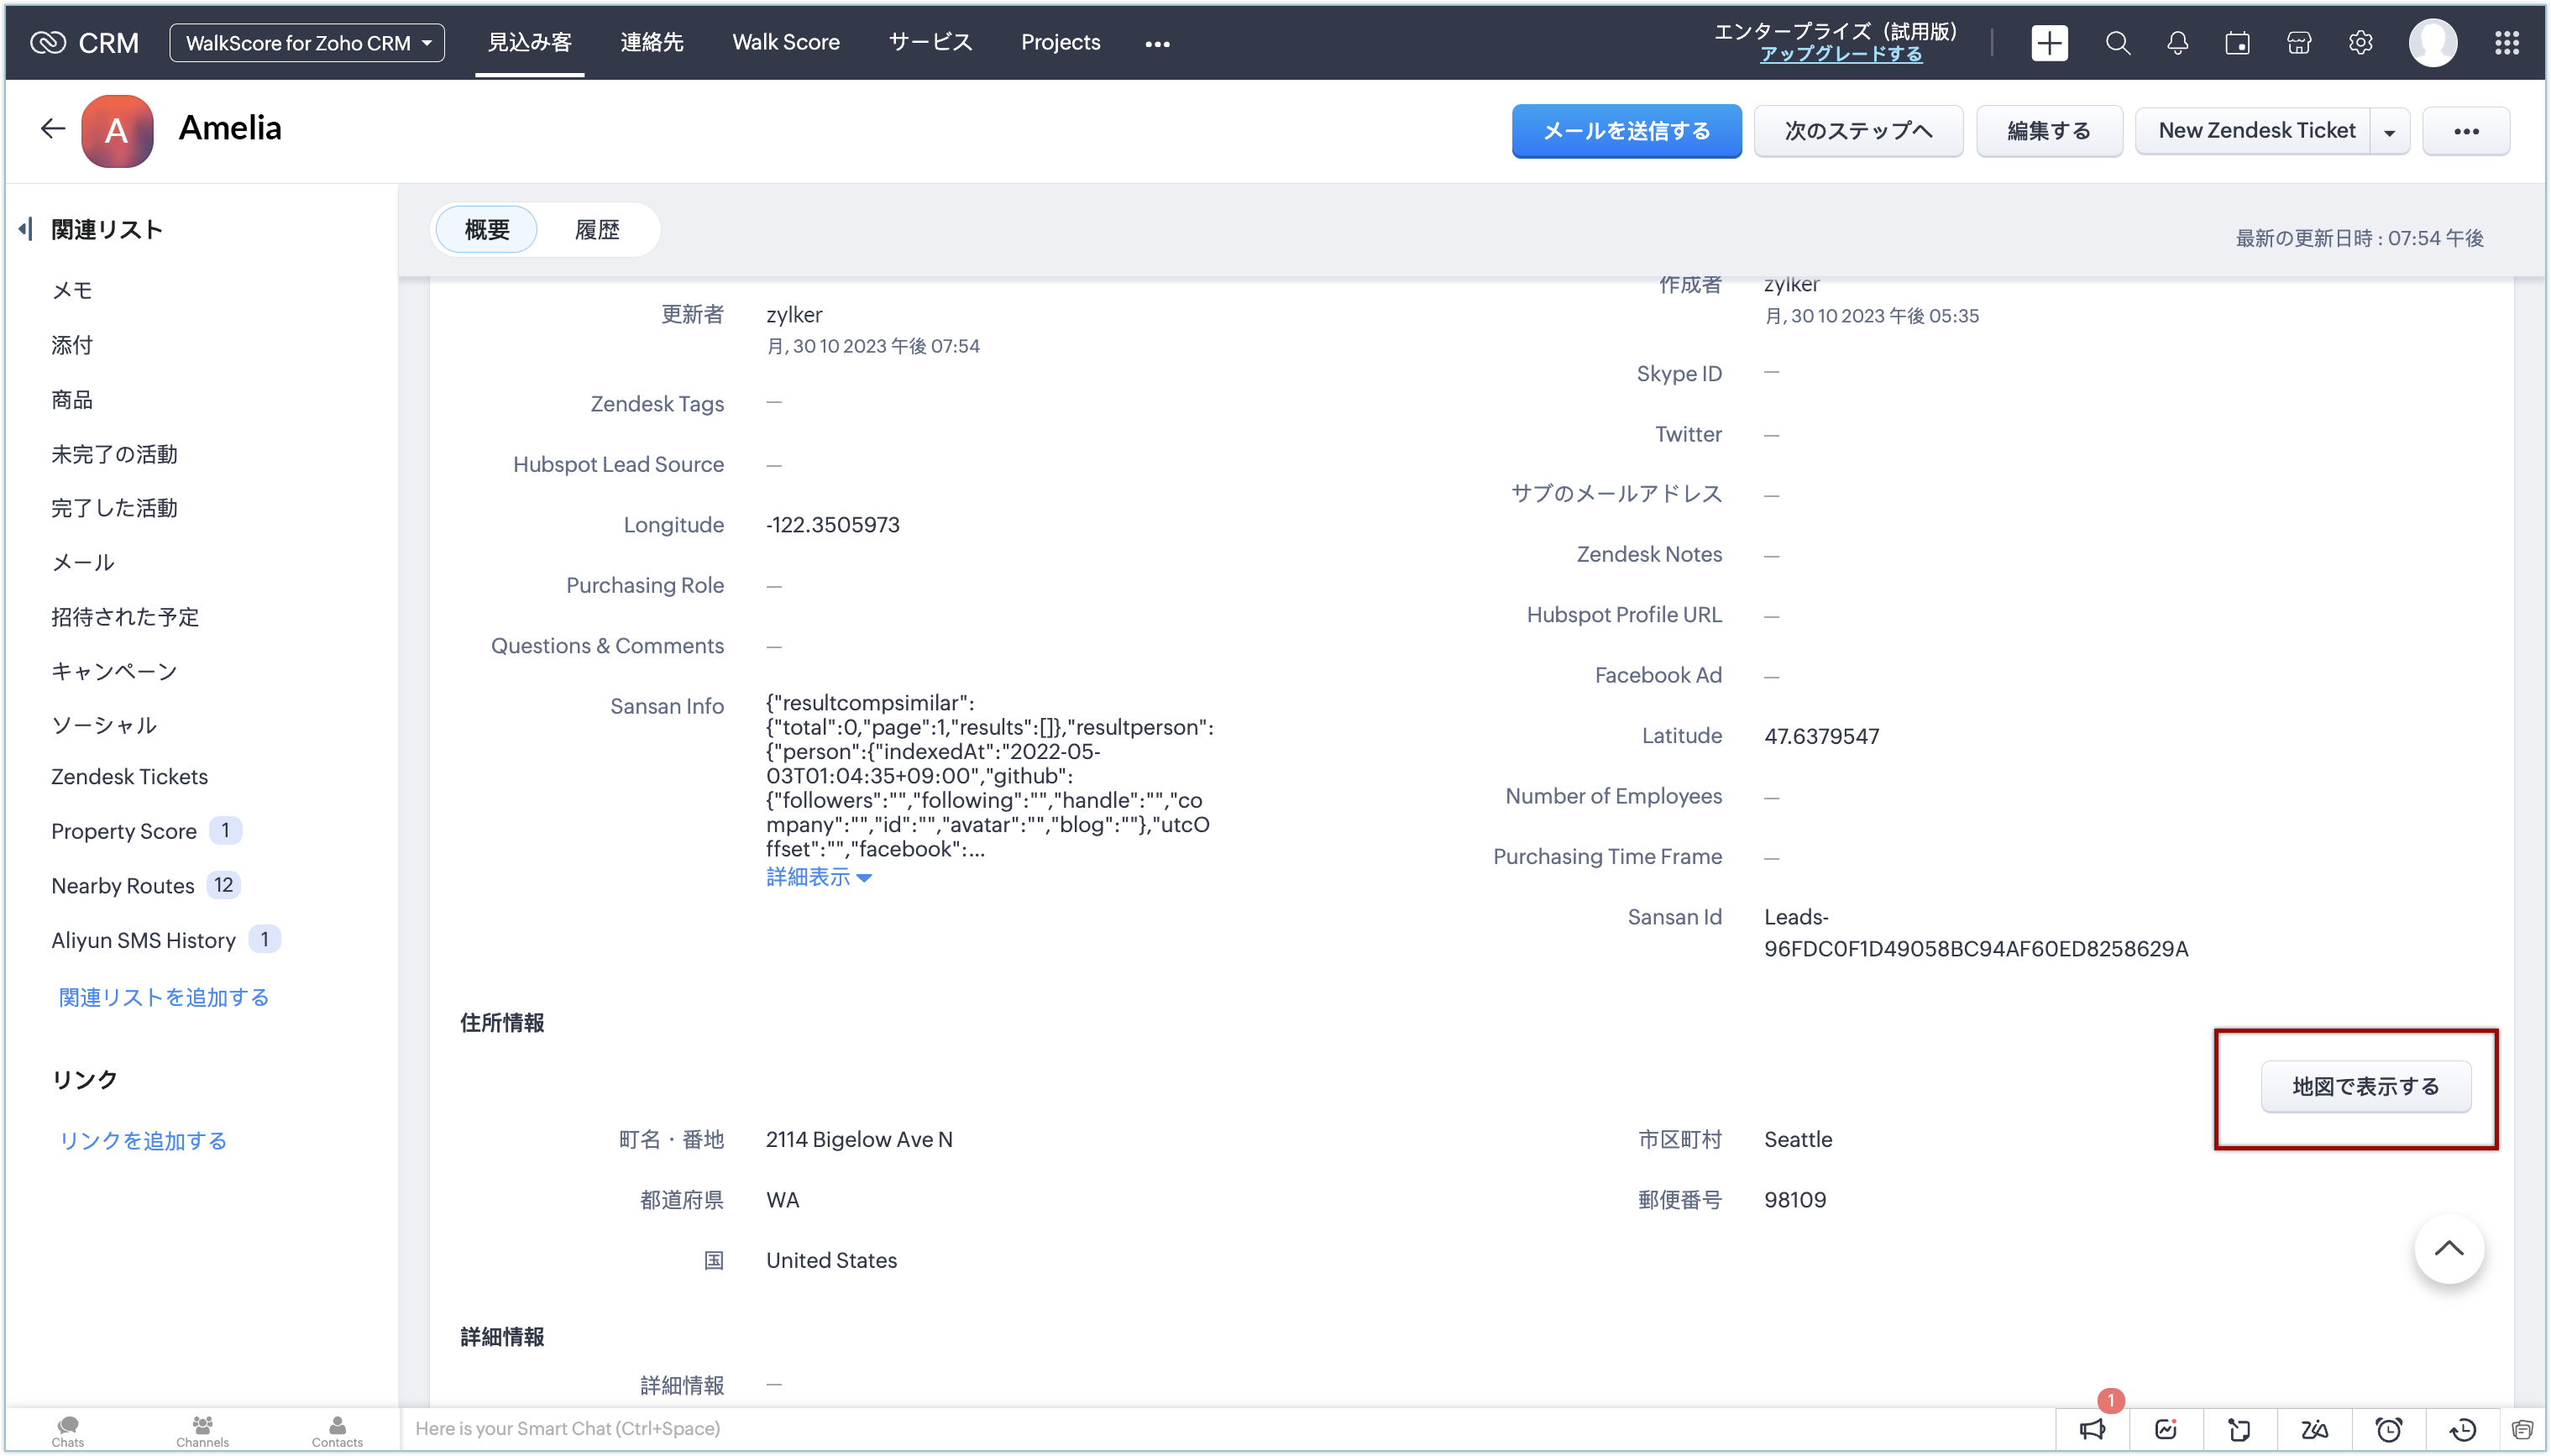Open the apps grid launcher icon
The width and height of the screenshot is (2551, 1456).
click(2506, 43)
